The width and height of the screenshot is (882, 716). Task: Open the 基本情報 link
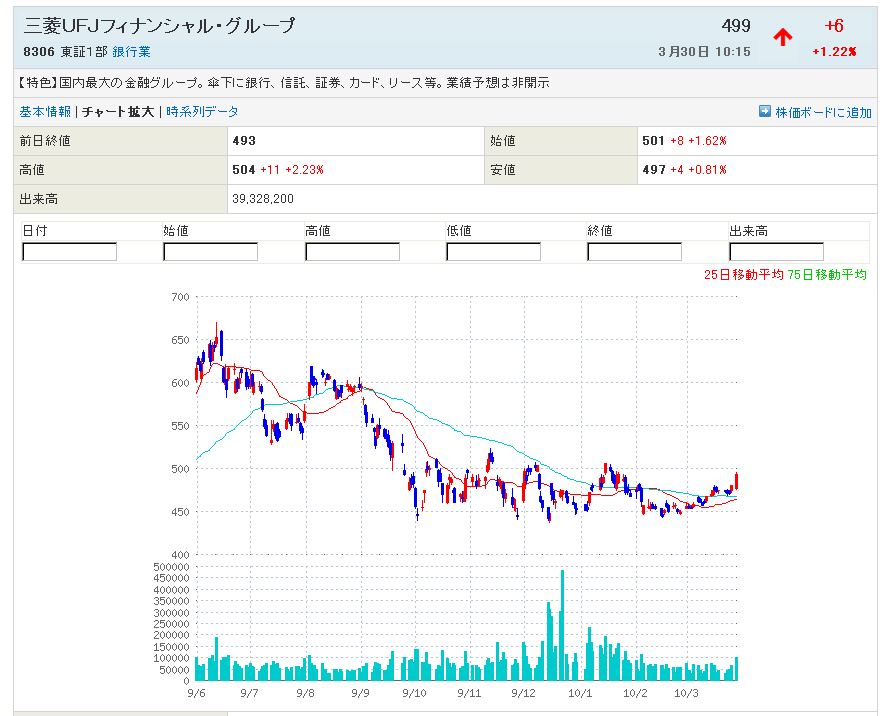coord(45,111)
